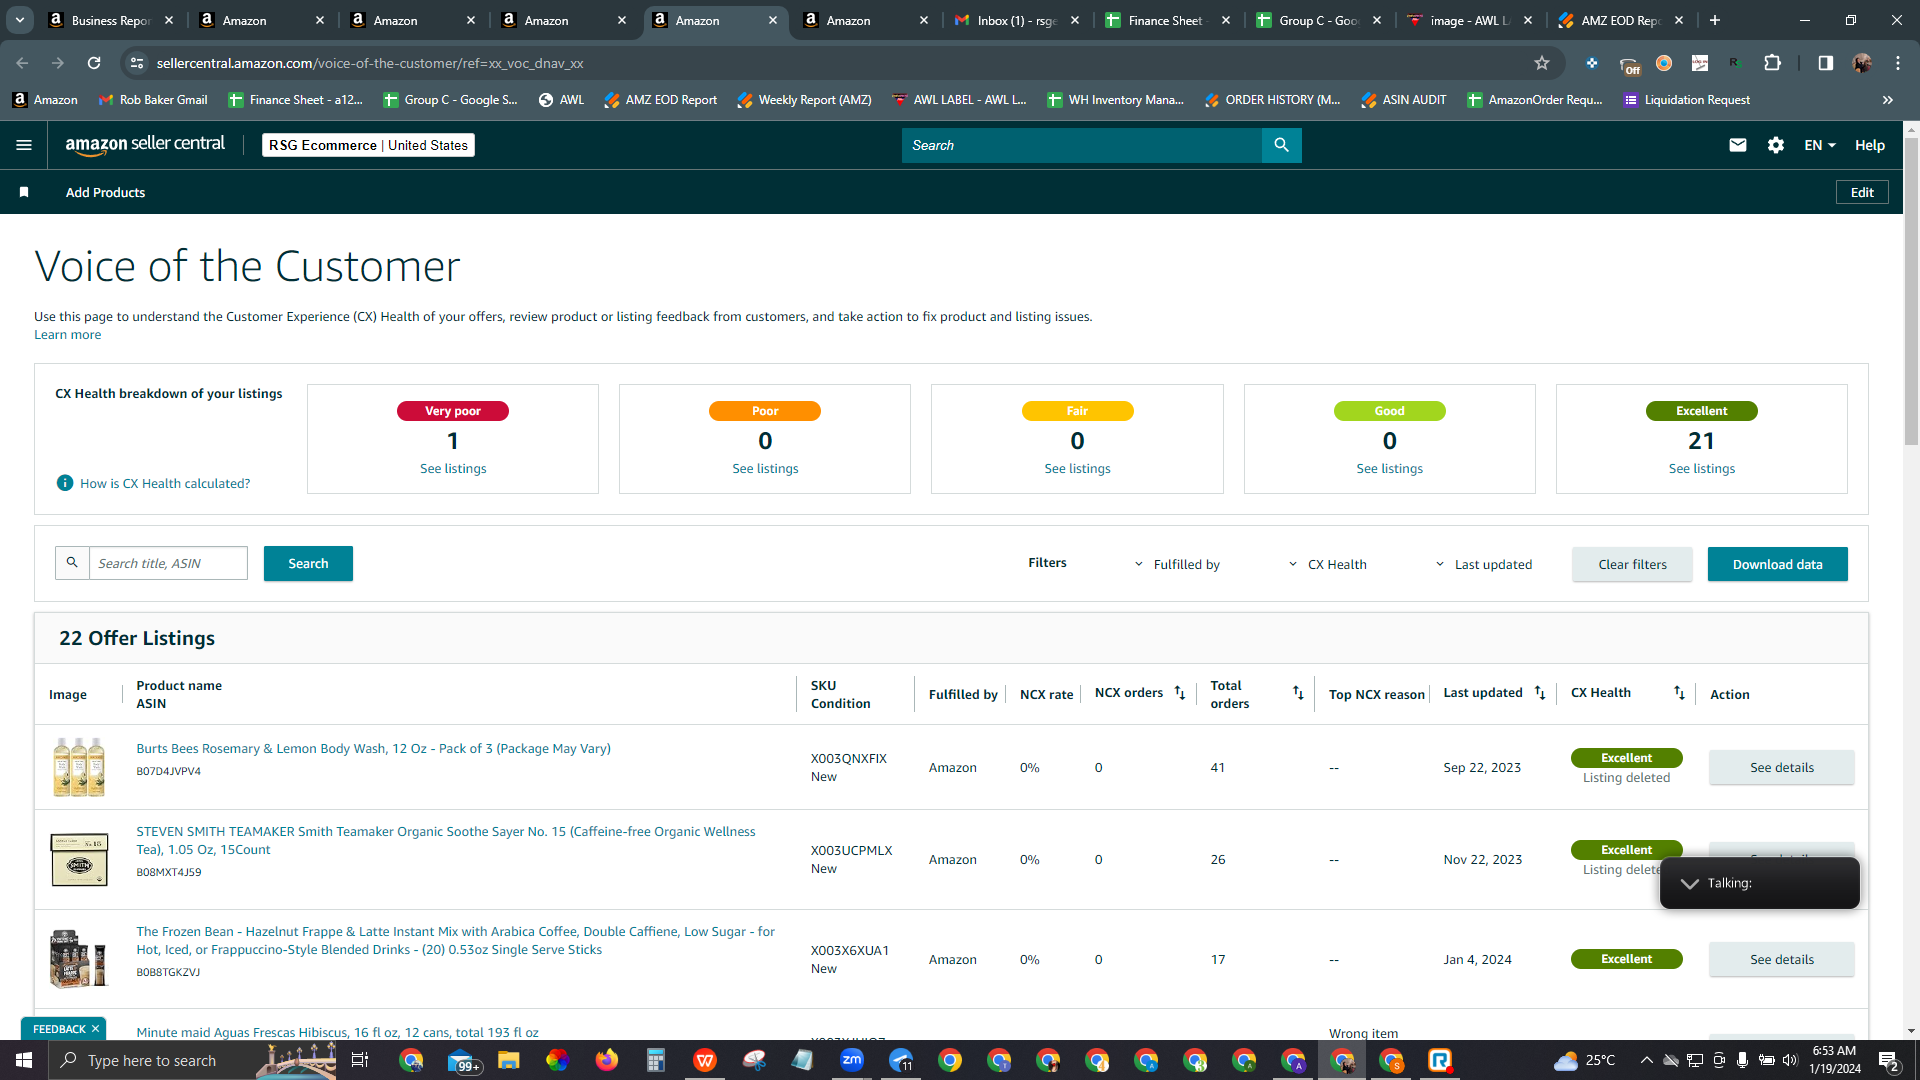Switch to the AMZ EOD Report tab
The image size is (1920, 1080).
point(1621,20)
